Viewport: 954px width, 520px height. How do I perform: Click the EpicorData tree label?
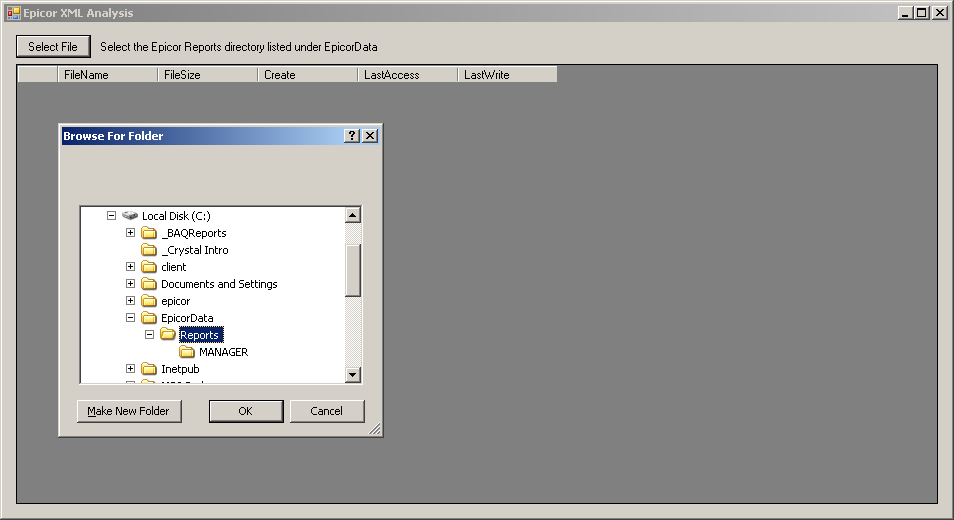pyautogui.click(x=187, y=318)
